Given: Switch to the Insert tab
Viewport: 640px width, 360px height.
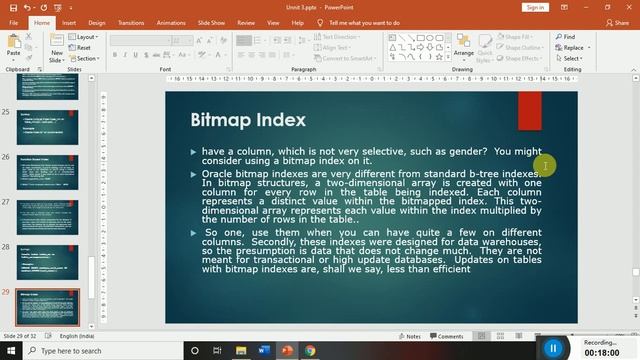Looking at the screenshot, I should click(x=69, y=23).
